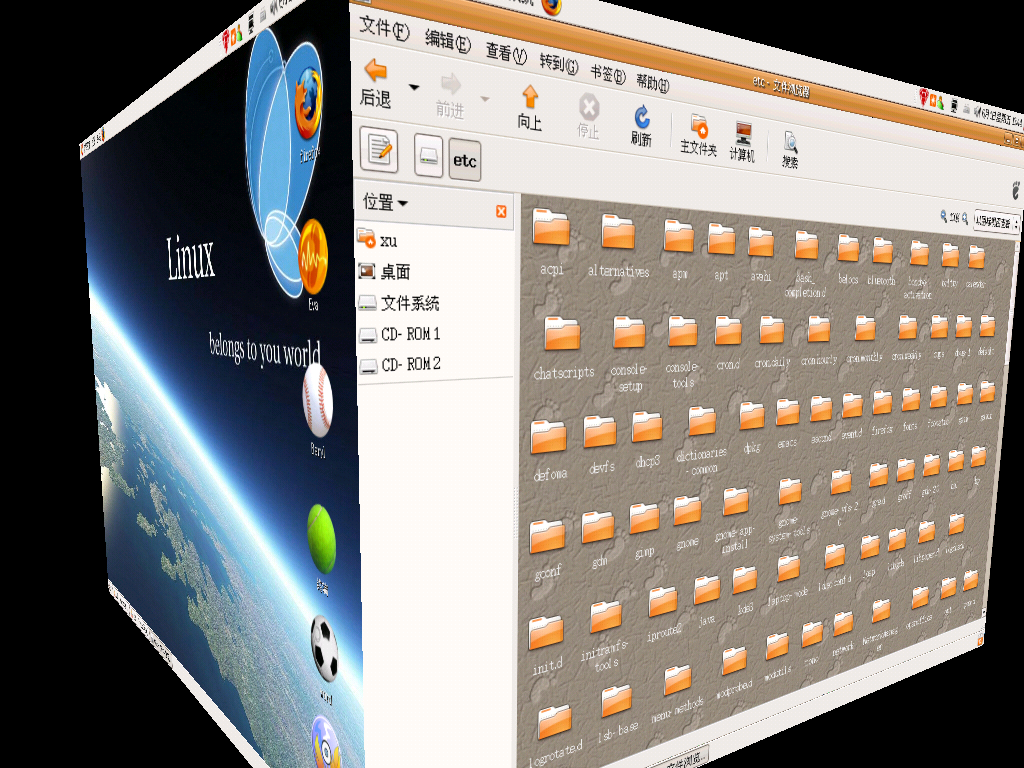Select the drive root path button

(428, 155)
